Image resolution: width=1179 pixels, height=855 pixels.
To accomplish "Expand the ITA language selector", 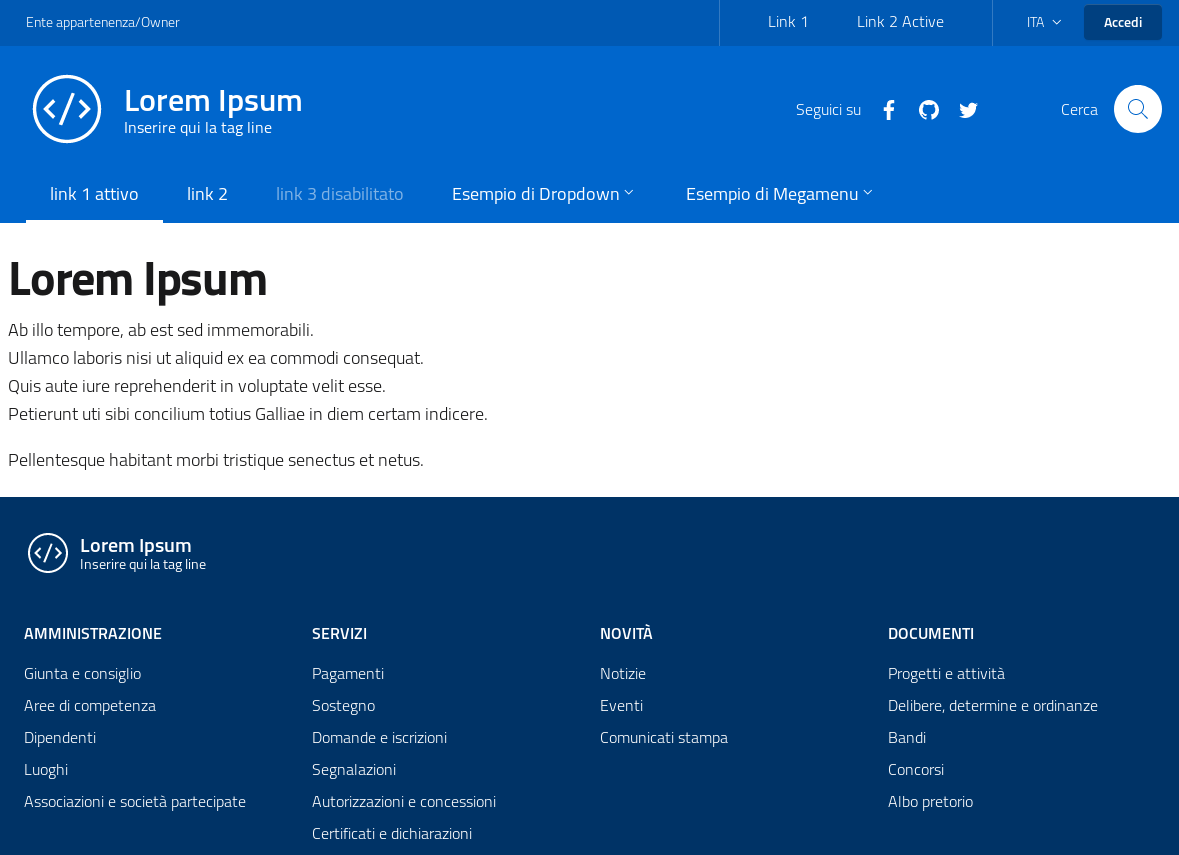I will pyautogui.click(x=1043, y=22).
